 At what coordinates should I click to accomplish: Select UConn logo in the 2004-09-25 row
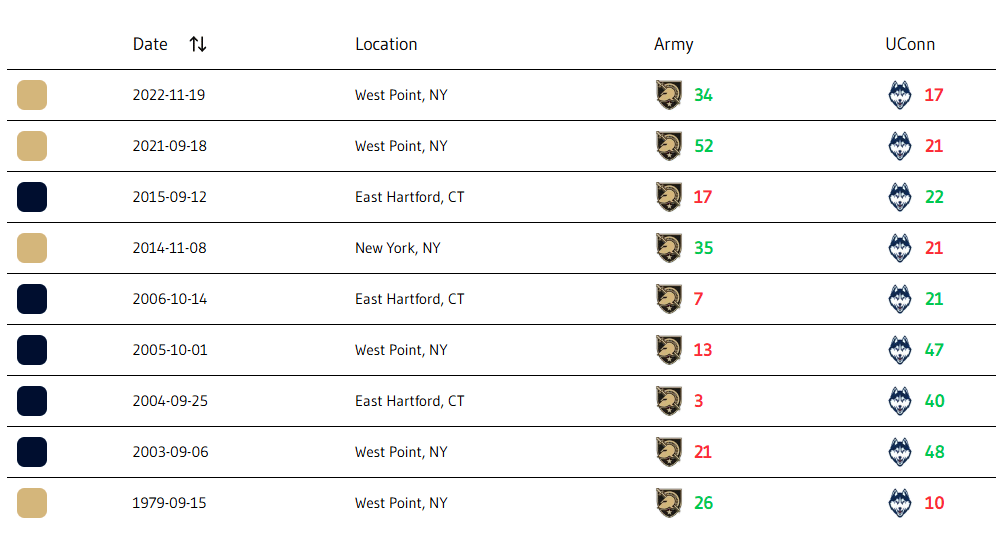[x=899, y=401]
